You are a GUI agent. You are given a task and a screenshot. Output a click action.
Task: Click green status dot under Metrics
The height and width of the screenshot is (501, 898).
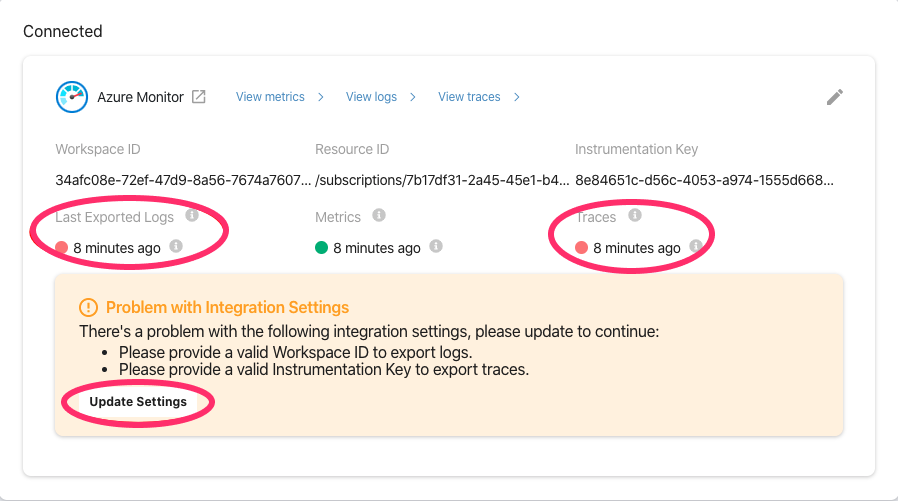pyautogui.click(x=321, y=247)
